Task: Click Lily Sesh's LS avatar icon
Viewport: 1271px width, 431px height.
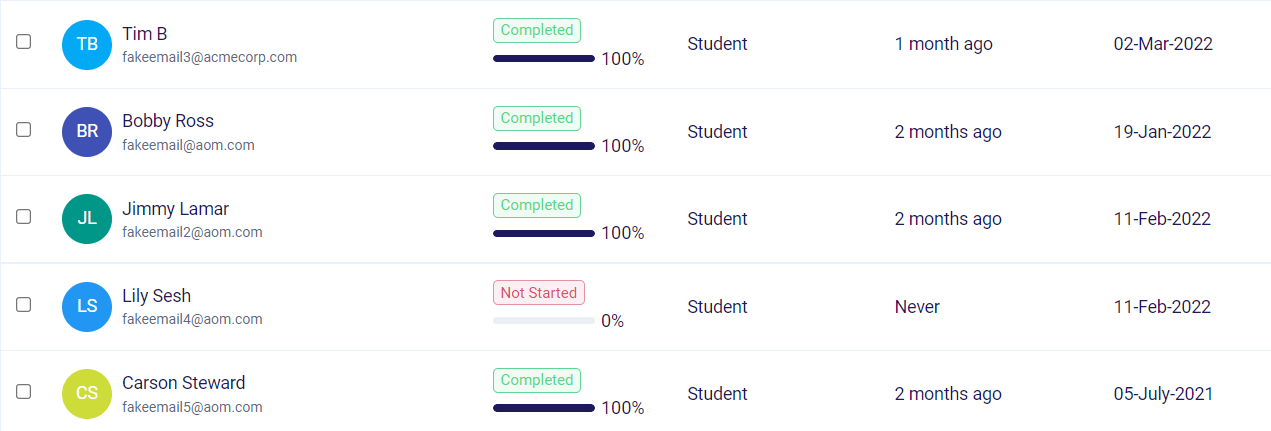Action: click(x=87, y=307)
